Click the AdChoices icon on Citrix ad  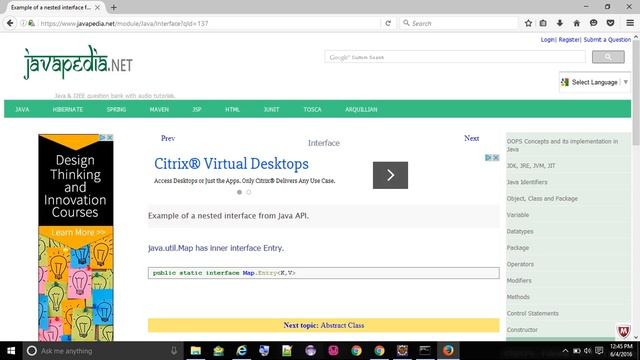pos(488,158)
